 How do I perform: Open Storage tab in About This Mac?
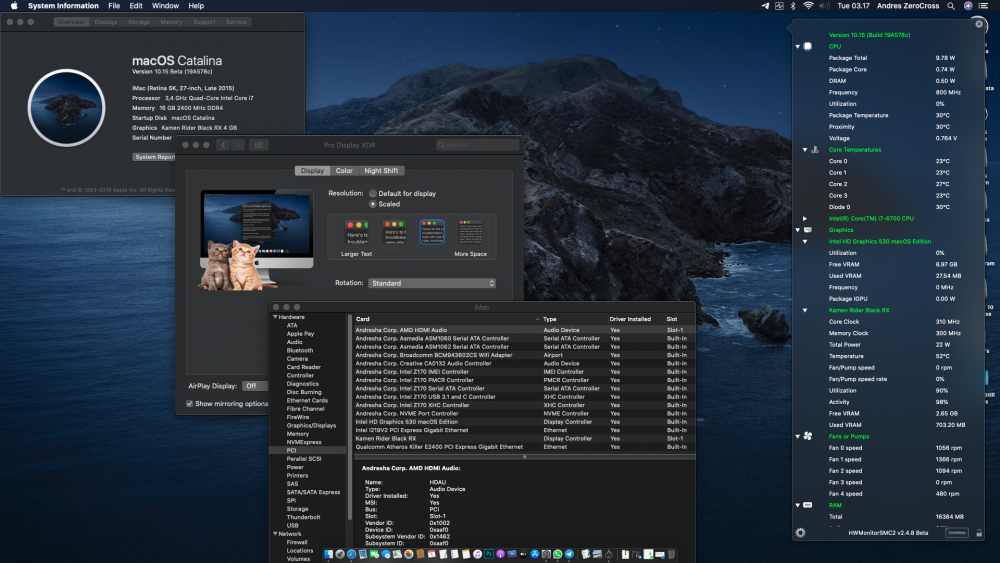pos(138,22)
